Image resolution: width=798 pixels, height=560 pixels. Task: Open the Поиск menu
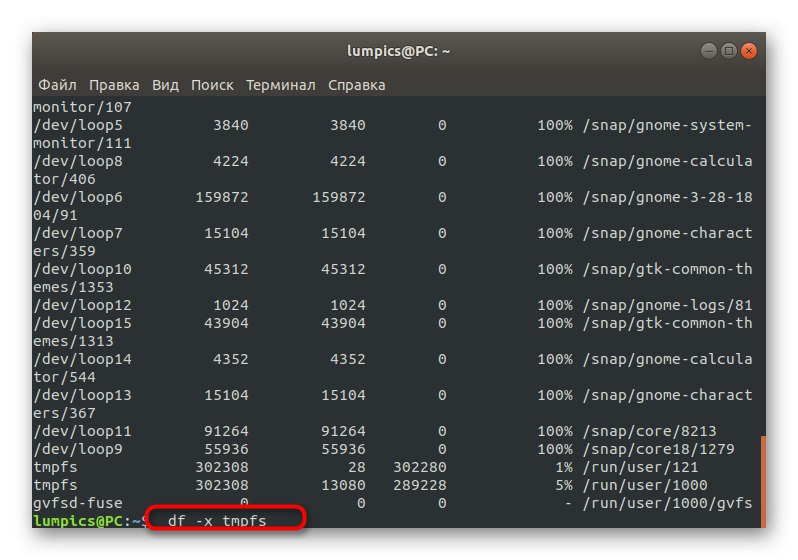(x=212, y=85)
